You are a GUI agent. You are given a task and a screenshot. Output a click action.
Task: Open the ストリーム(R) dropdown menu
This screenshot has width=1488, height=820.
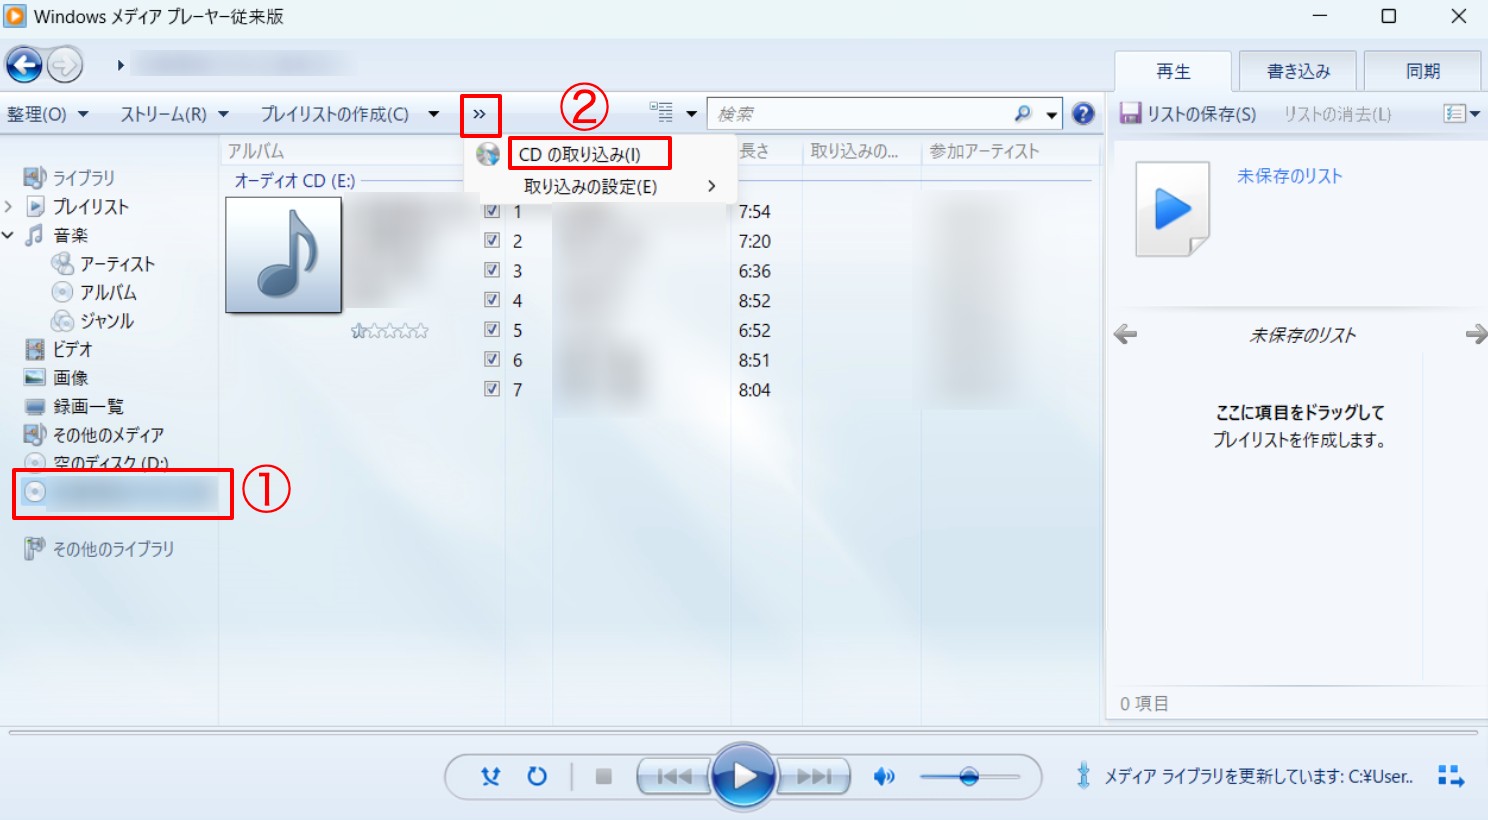[175, 114]
